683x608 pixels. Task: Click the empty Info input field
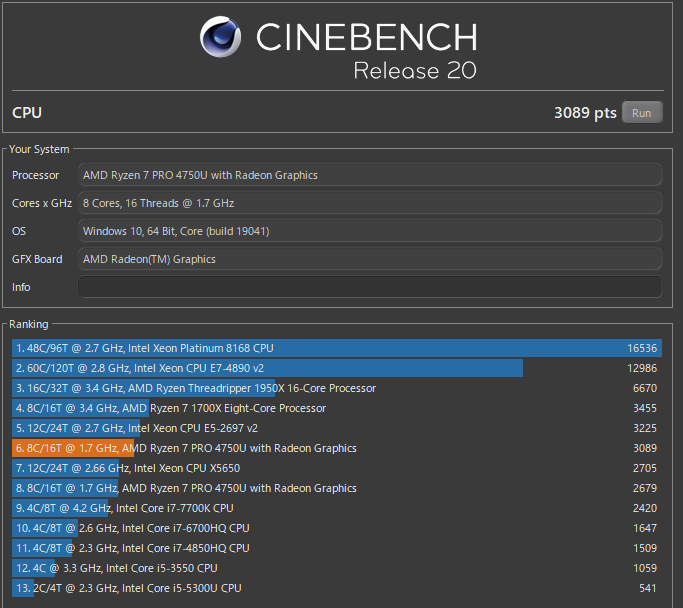click(x=369, y=287)
